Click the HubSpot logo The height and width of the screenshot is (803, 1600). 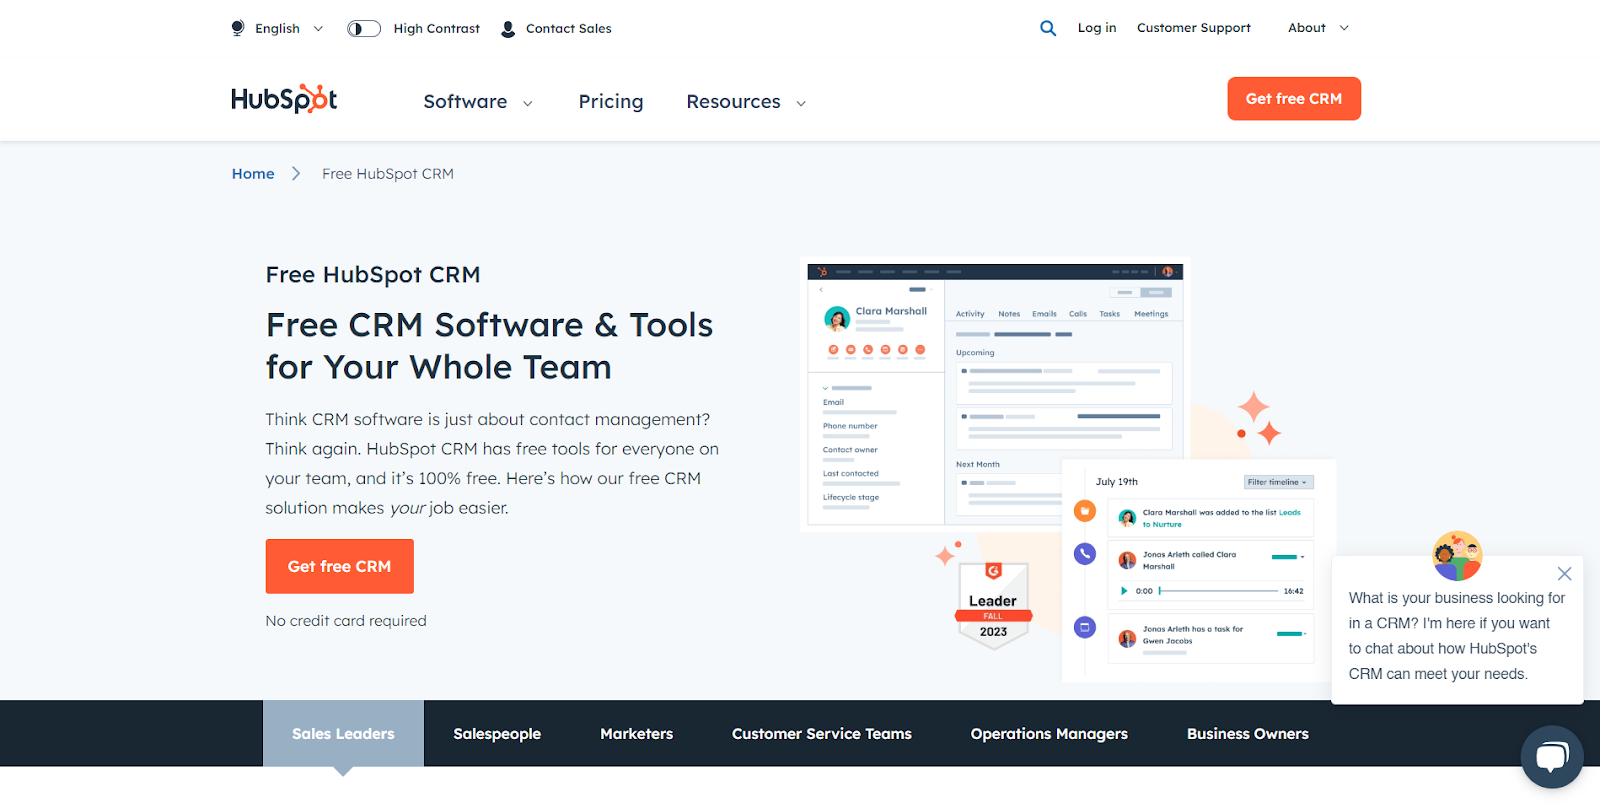(284, 99)
